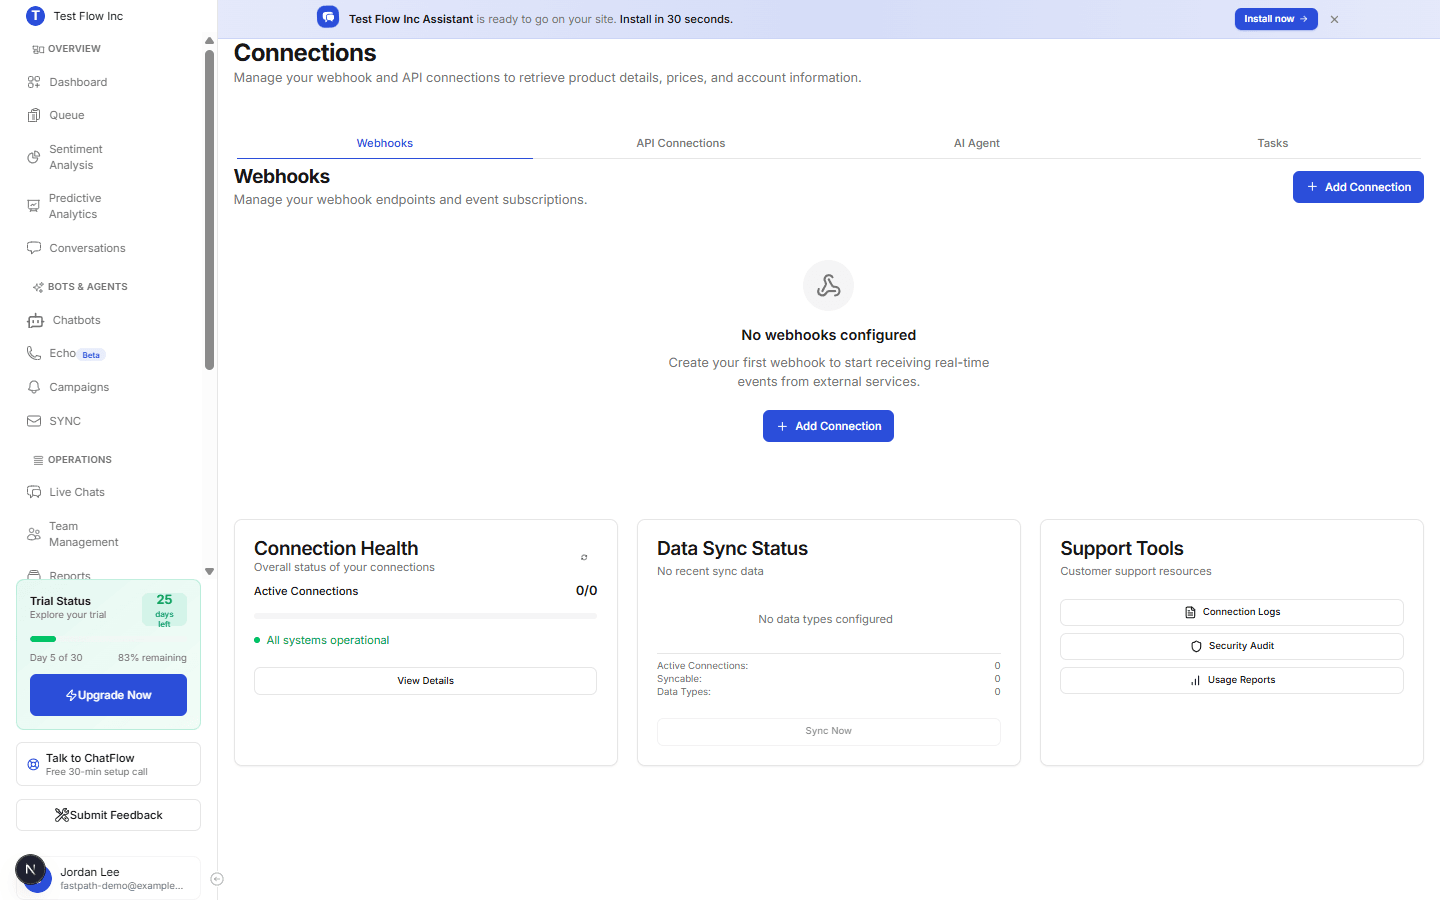The width and height of the screenshot is (1440, 900).
Task: Click the SYNC envelope icon
Action: (34, 421)
